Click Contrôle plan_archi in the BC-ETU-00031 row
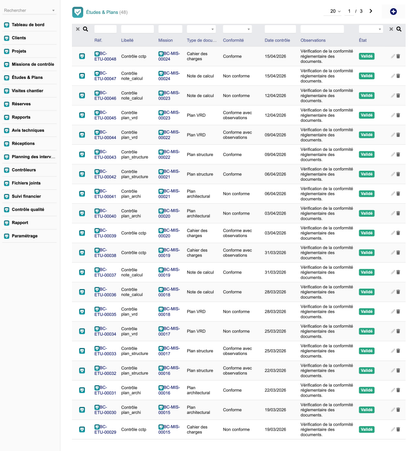 (131, 390)
